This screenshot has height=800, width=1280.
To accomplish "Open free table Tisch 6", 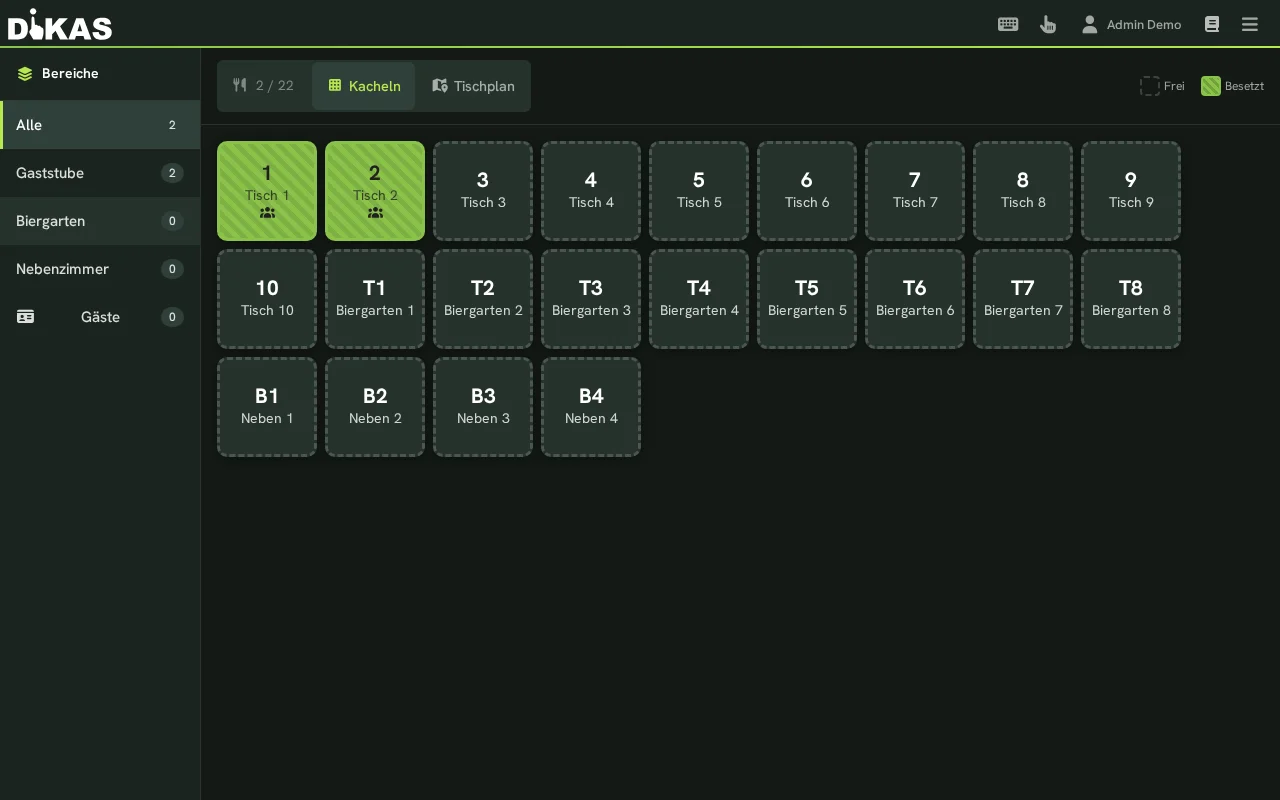I will point(807,191).
